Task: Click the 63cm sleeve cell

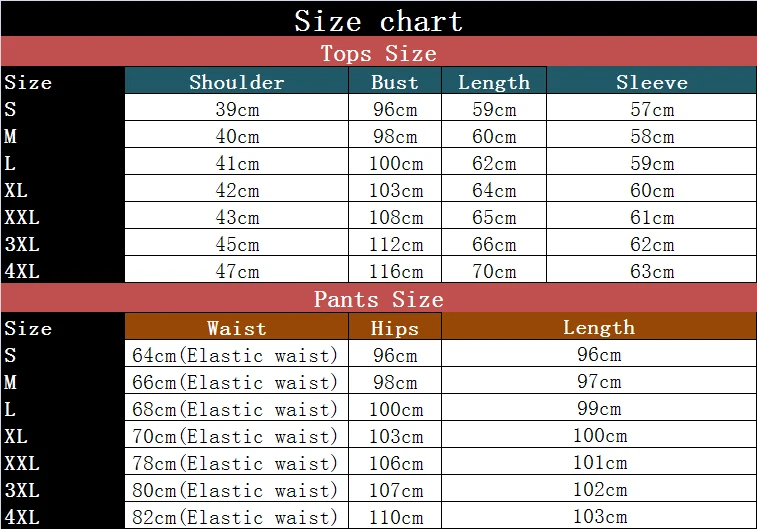Action: (x=651, y=271)
